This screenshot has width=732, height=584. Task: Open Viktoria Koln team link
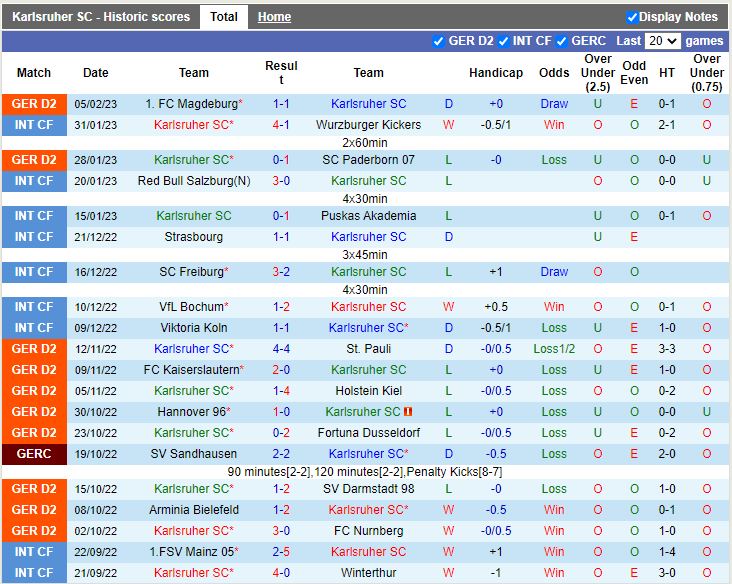(194, 328)
